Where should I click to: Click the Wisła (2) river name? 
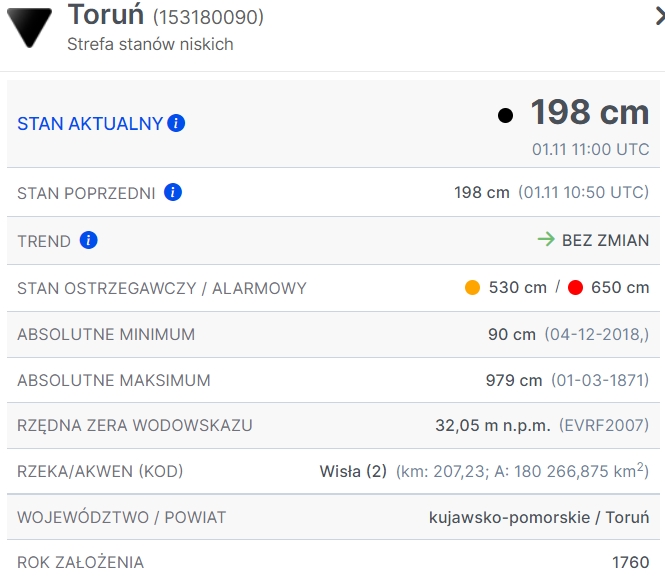pos(353,471)
